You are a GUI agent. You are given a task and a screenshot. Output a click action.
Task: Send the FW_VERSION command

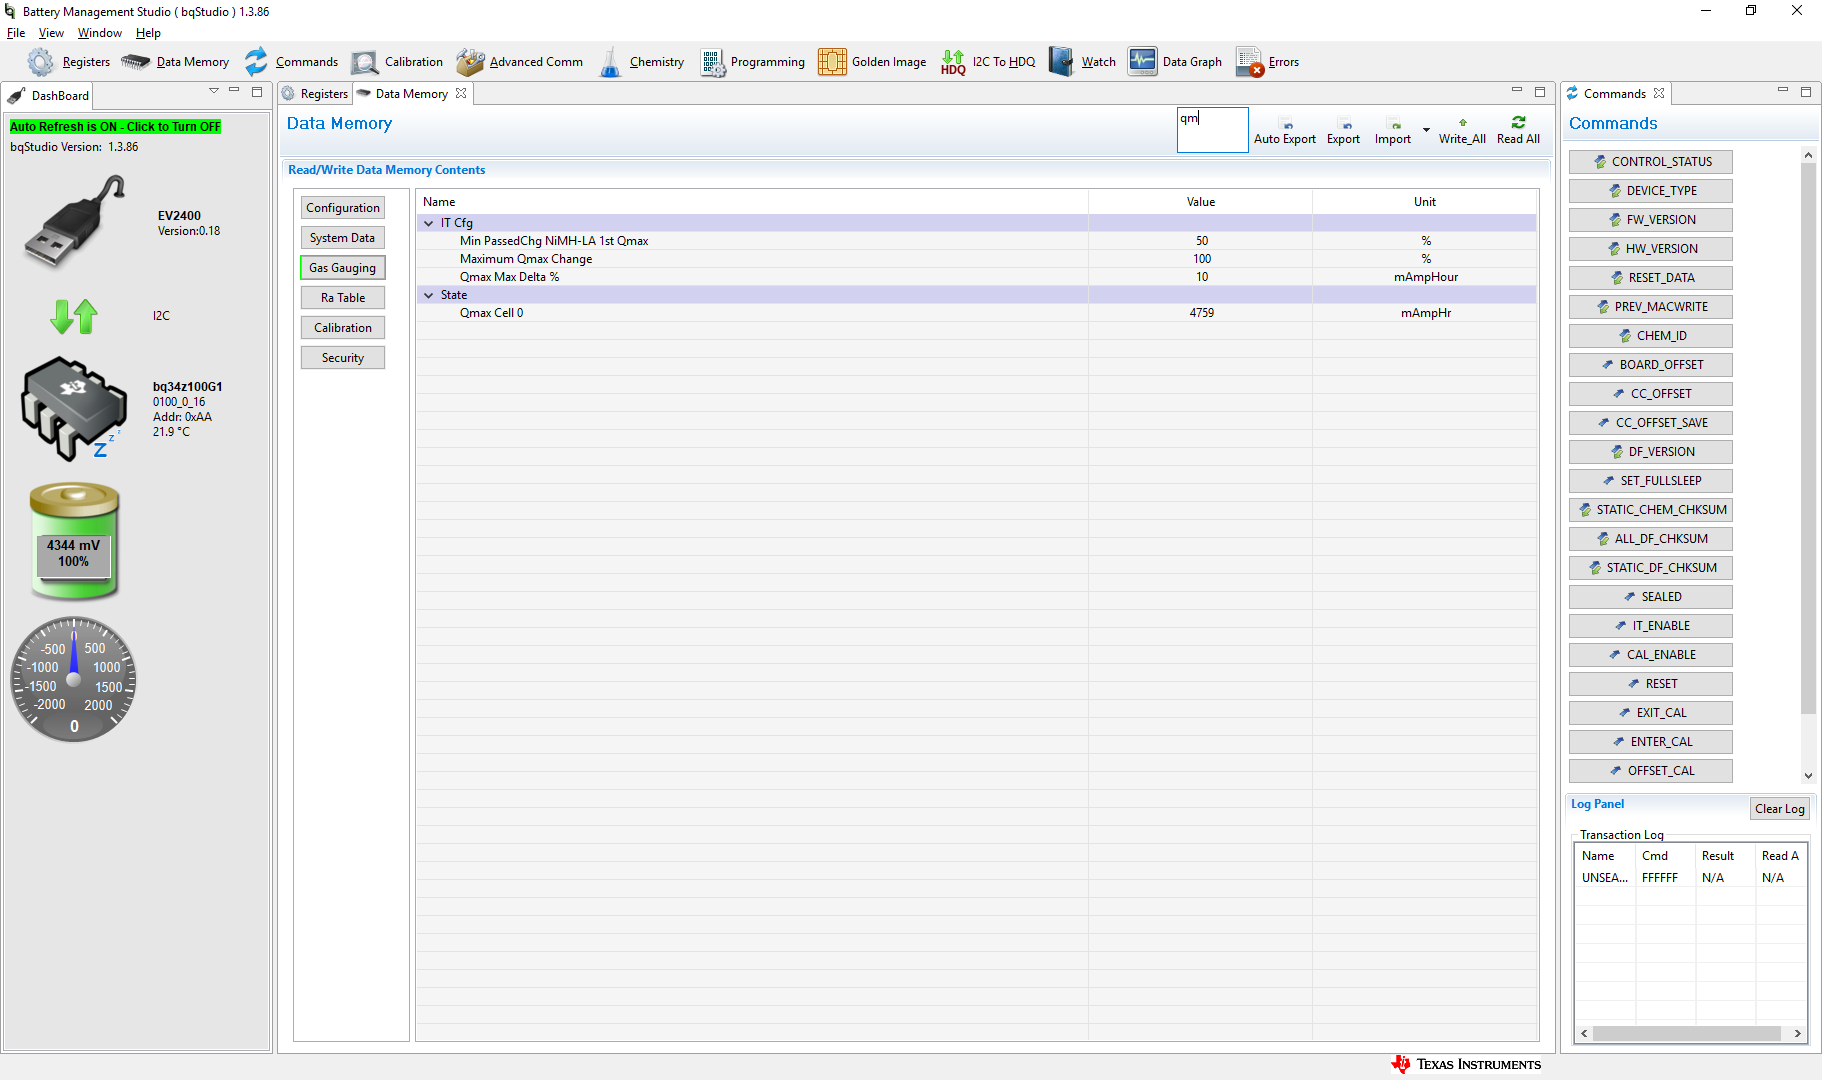[x=1651, y=220]
